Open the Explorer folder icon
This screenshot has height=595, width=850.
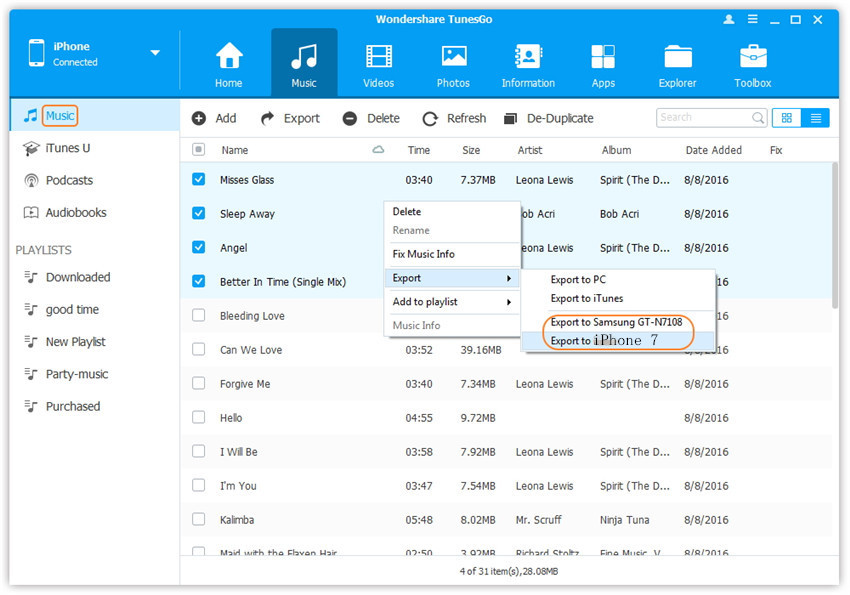pos(678,56)
